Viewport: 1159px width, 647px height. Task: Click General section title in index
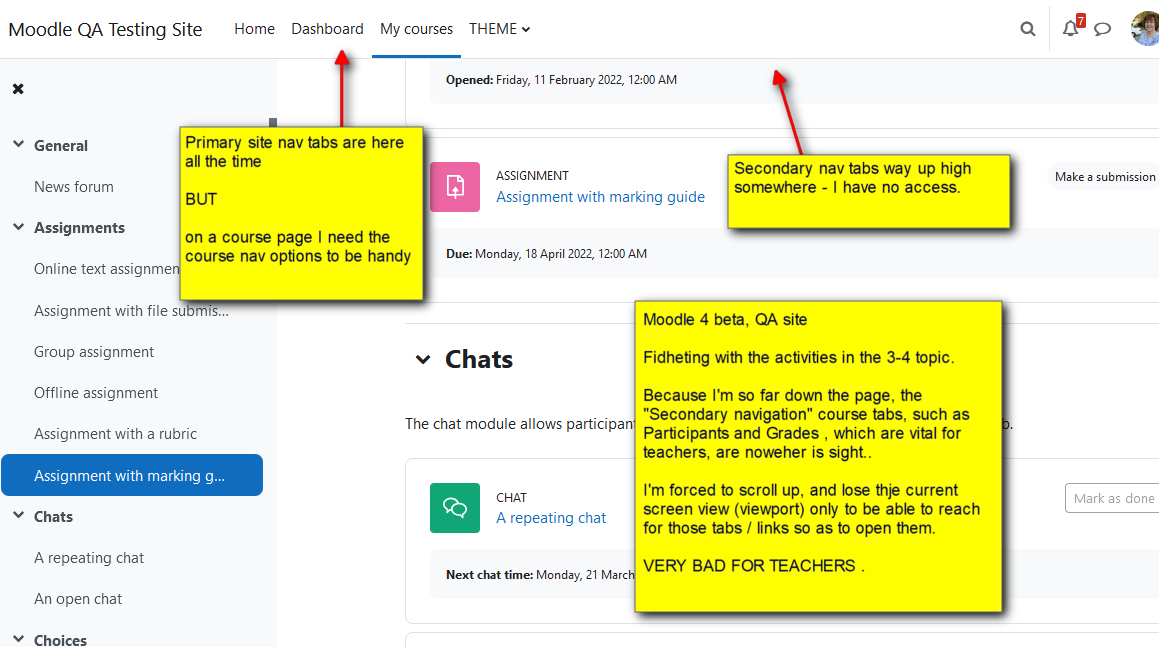(x=61, y=146)
